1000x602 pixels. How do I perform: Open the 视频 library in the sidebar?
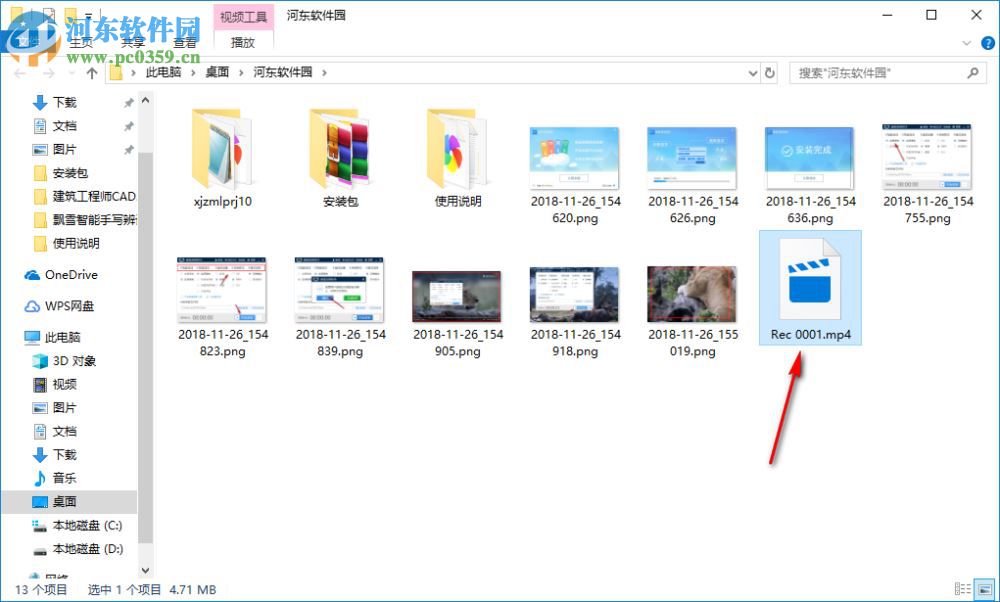click(x=61, y=384)
